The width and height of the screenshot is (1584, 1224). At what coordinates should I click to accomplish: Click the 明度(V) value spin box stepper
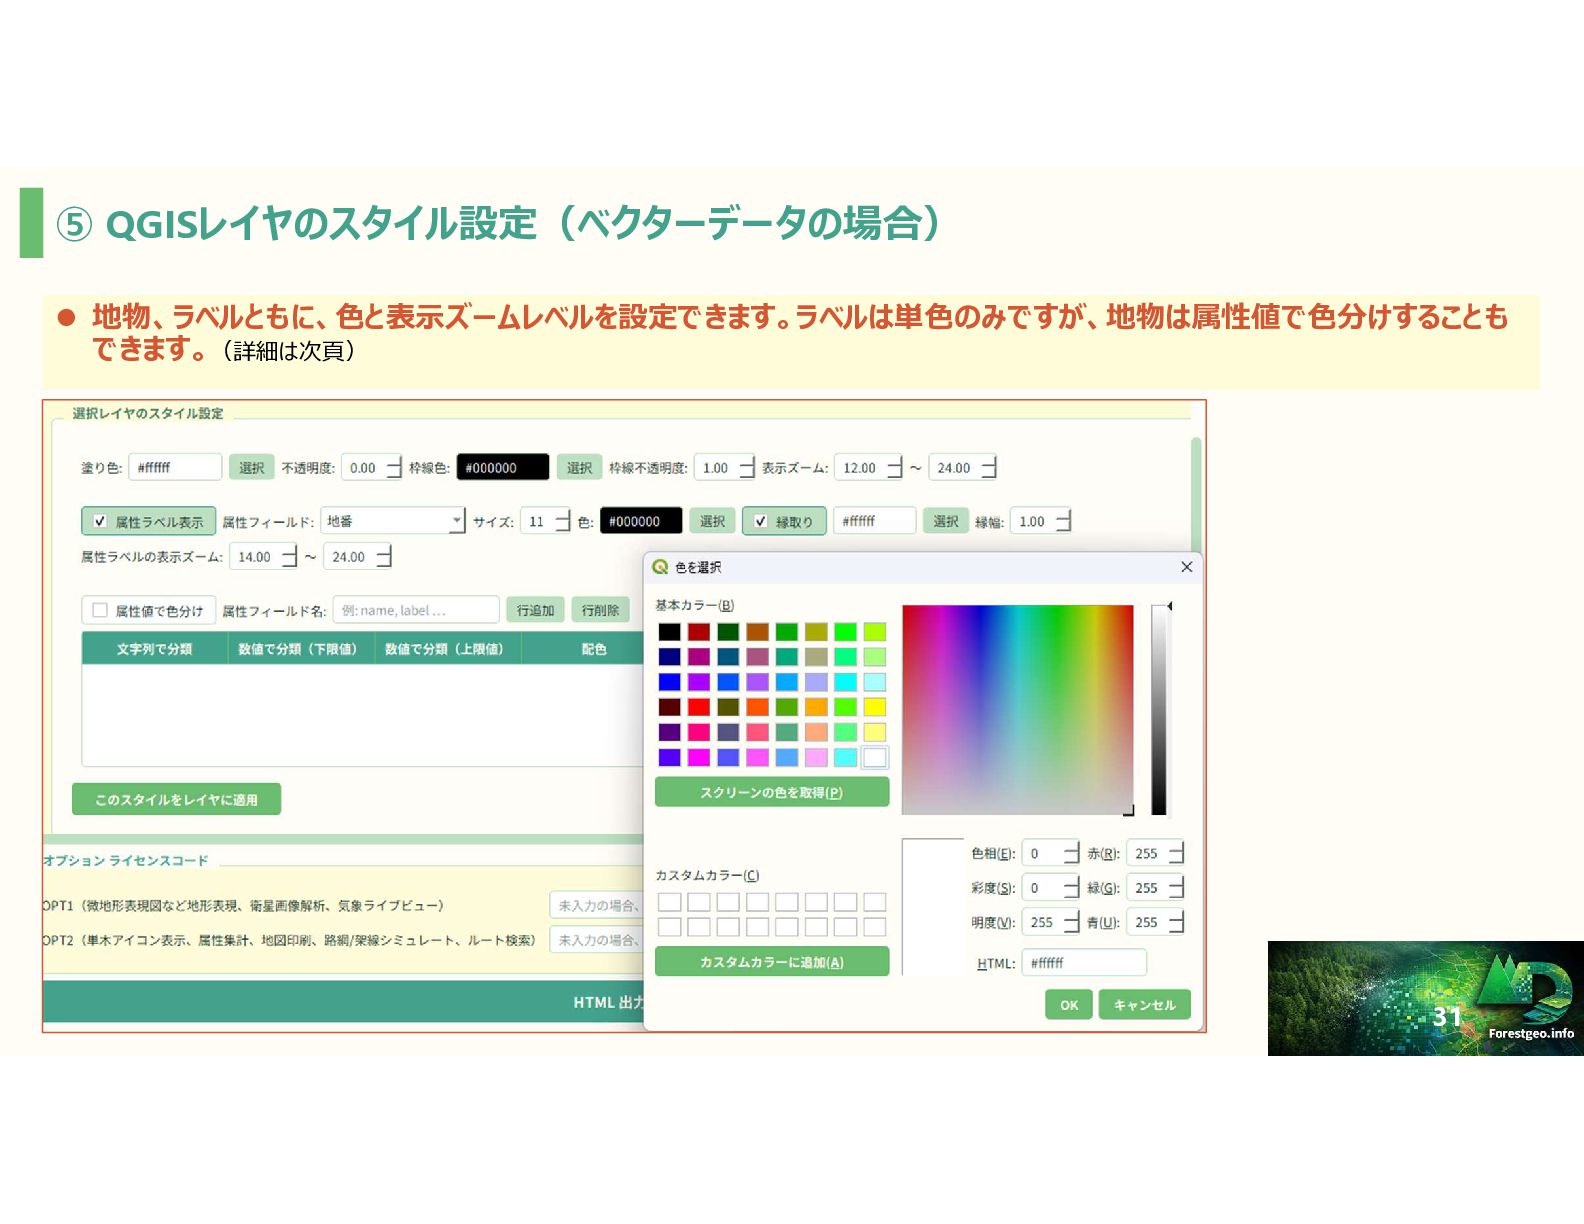tap(1071, 922)
